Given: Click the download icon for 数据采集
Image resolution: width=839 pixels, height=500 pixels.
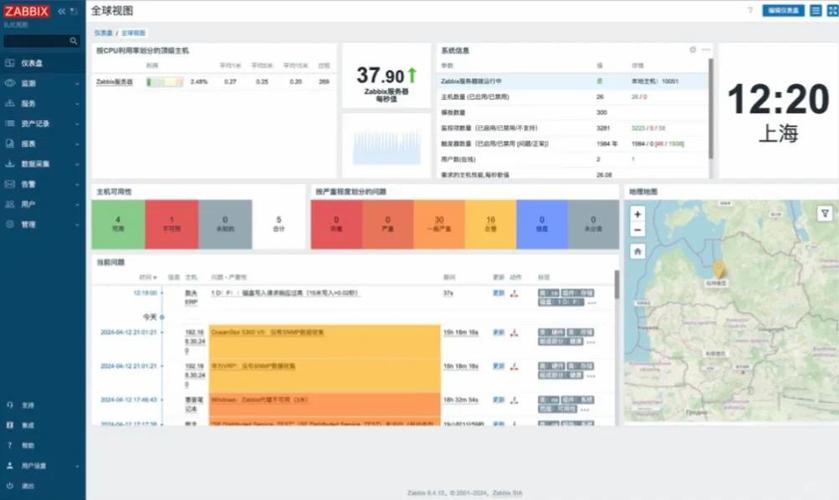Looking at the screenshot, I should point(10,164).
